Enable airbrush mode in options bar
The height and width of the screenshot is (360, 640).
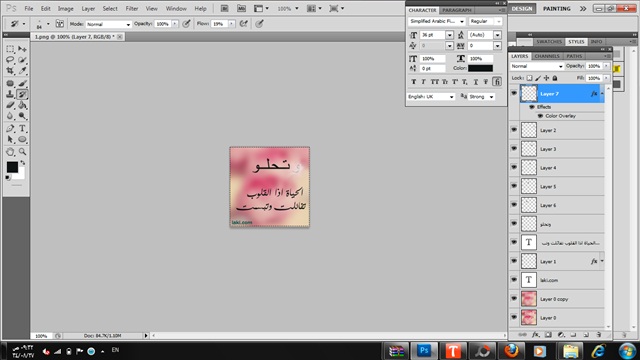(x=244, y=24)
